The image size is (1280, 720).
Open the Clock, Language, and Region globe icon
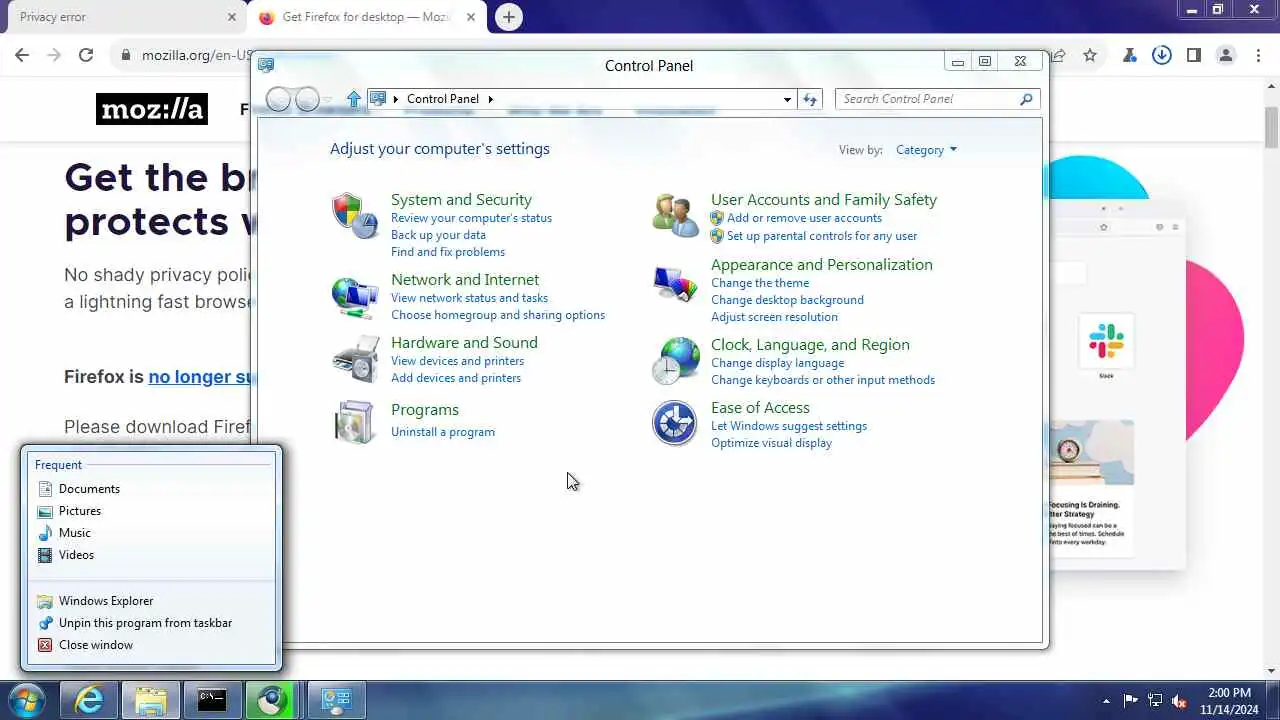(x=675, y=361)
